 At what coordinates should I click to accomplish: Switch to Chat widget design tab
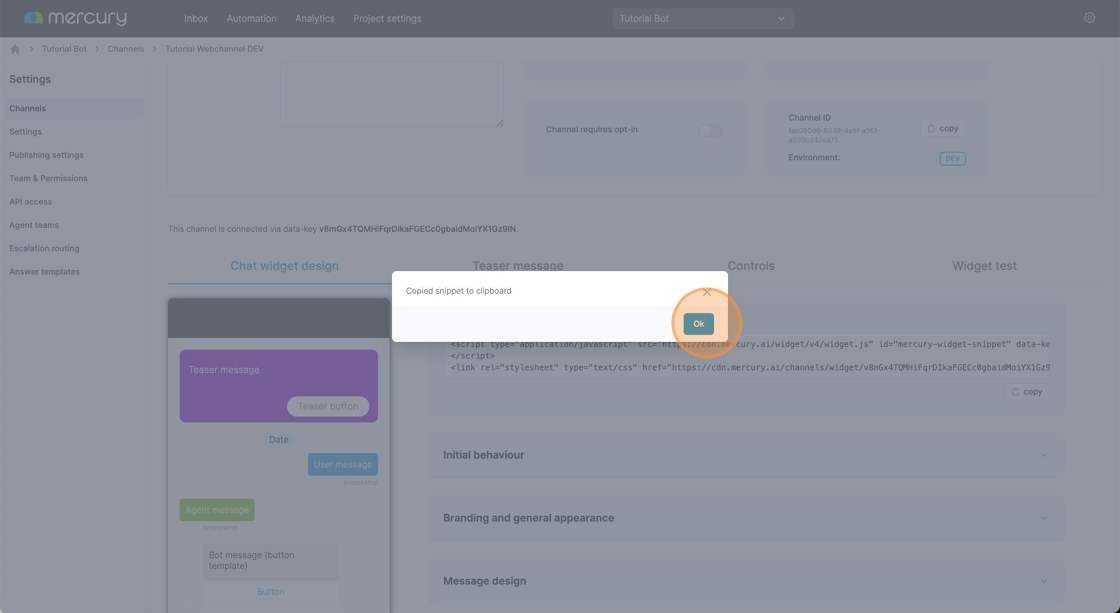pyautogui.click(x=284, y=266)
